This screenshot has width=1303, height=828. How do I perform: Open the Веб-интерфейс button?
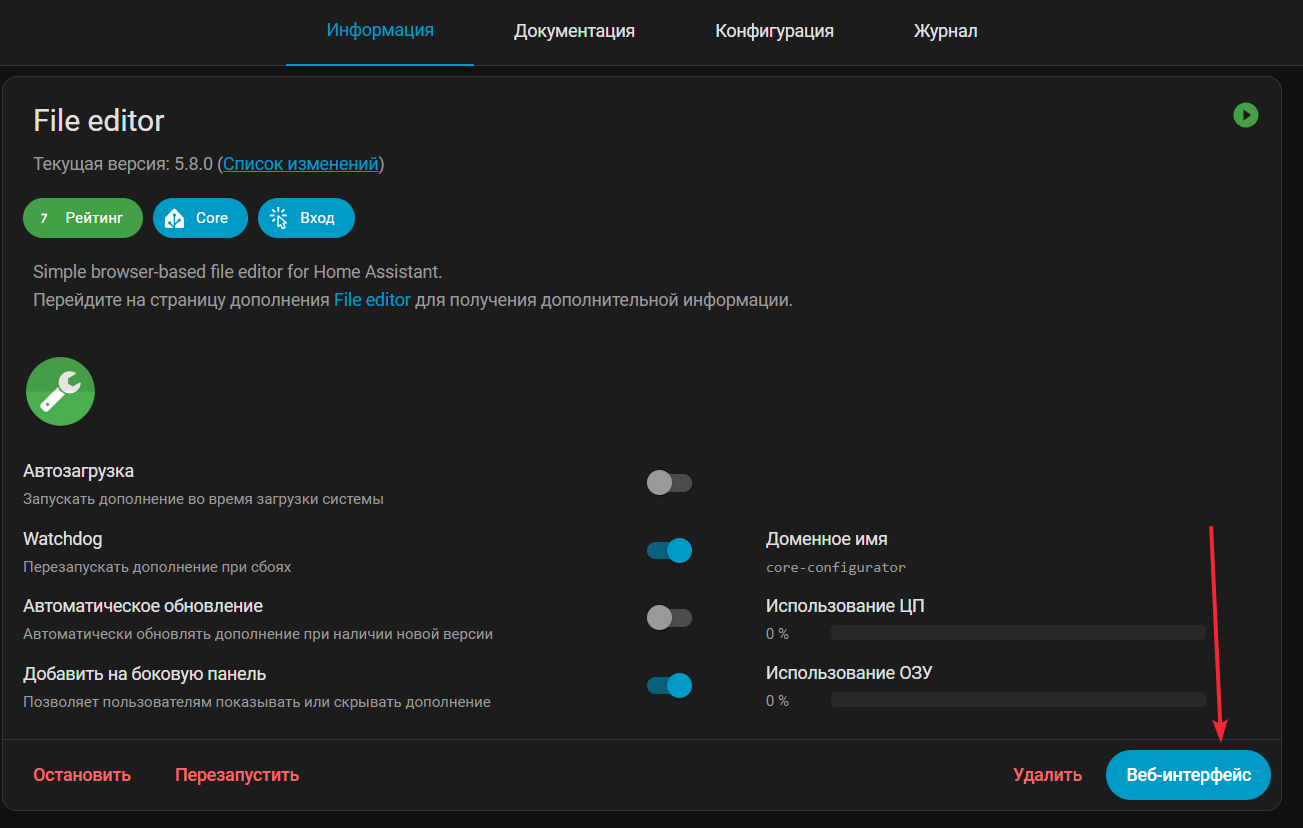[x=1188, y=775]
